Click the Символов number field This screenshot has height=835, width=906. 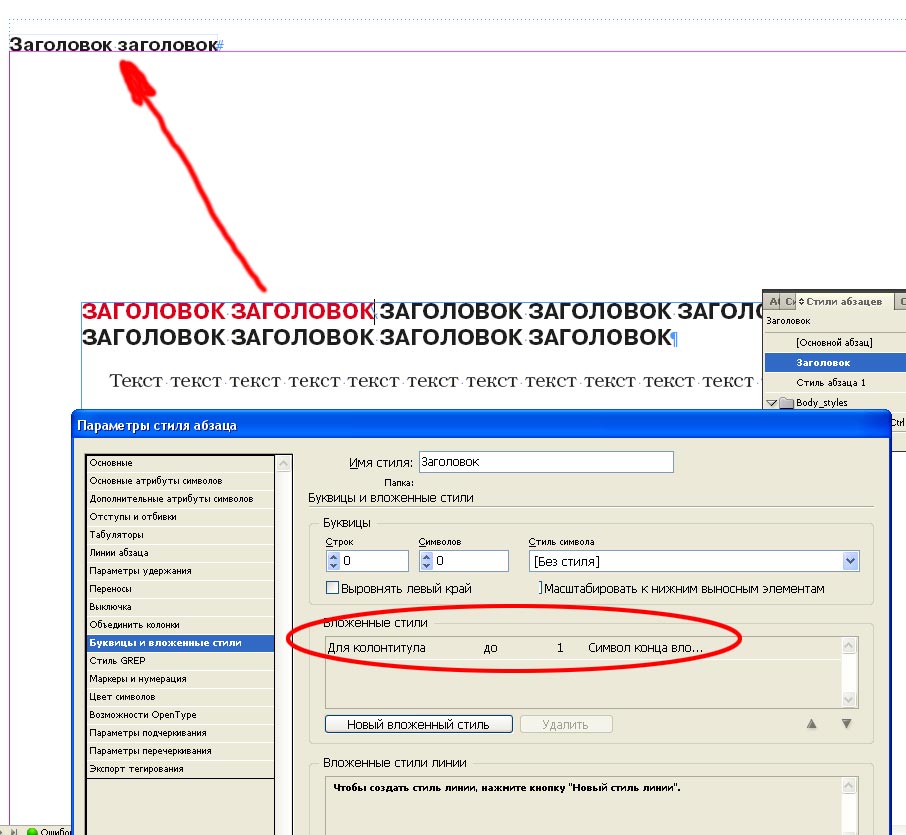coord(471,561)
